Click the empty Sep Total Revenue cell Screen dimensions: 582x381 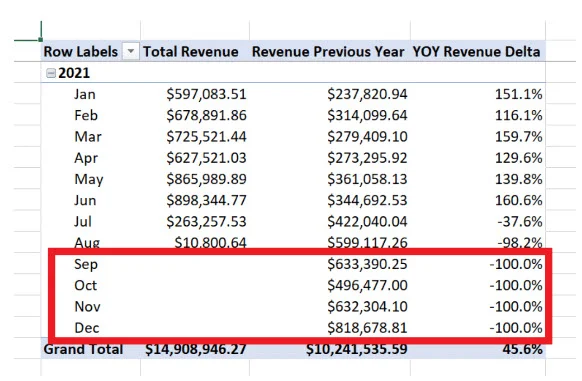[195, 264]
